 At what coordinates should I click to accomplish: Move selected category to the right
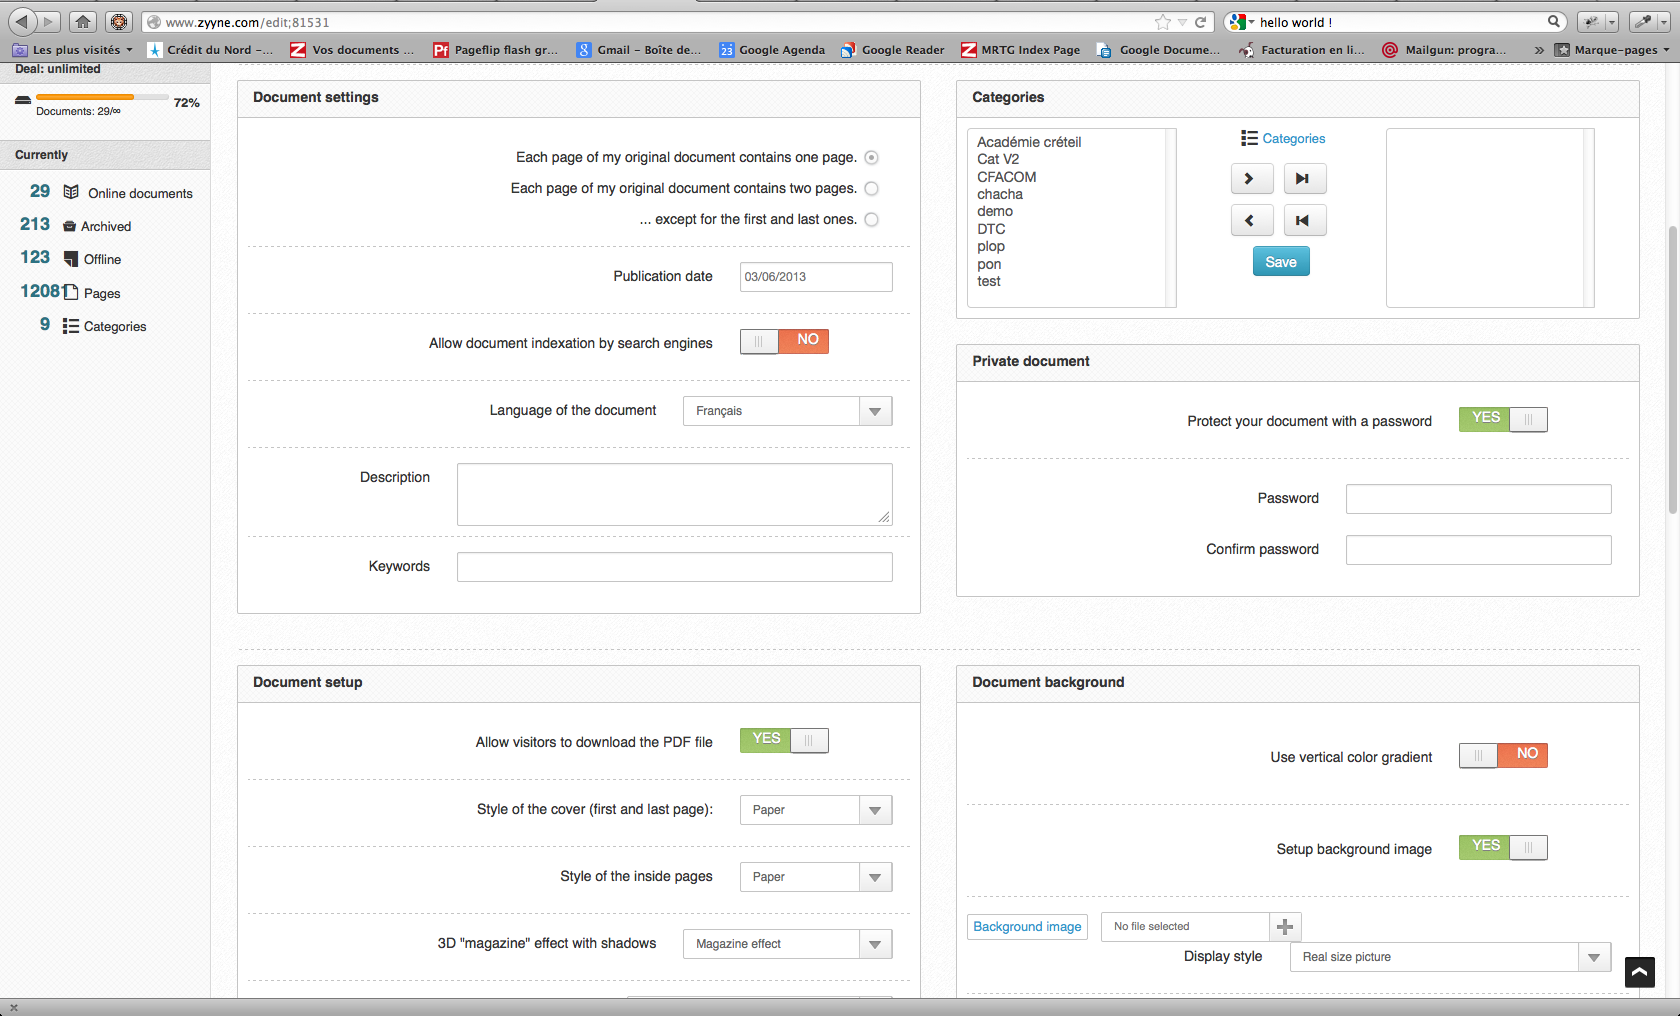[x=1252, y=179]
